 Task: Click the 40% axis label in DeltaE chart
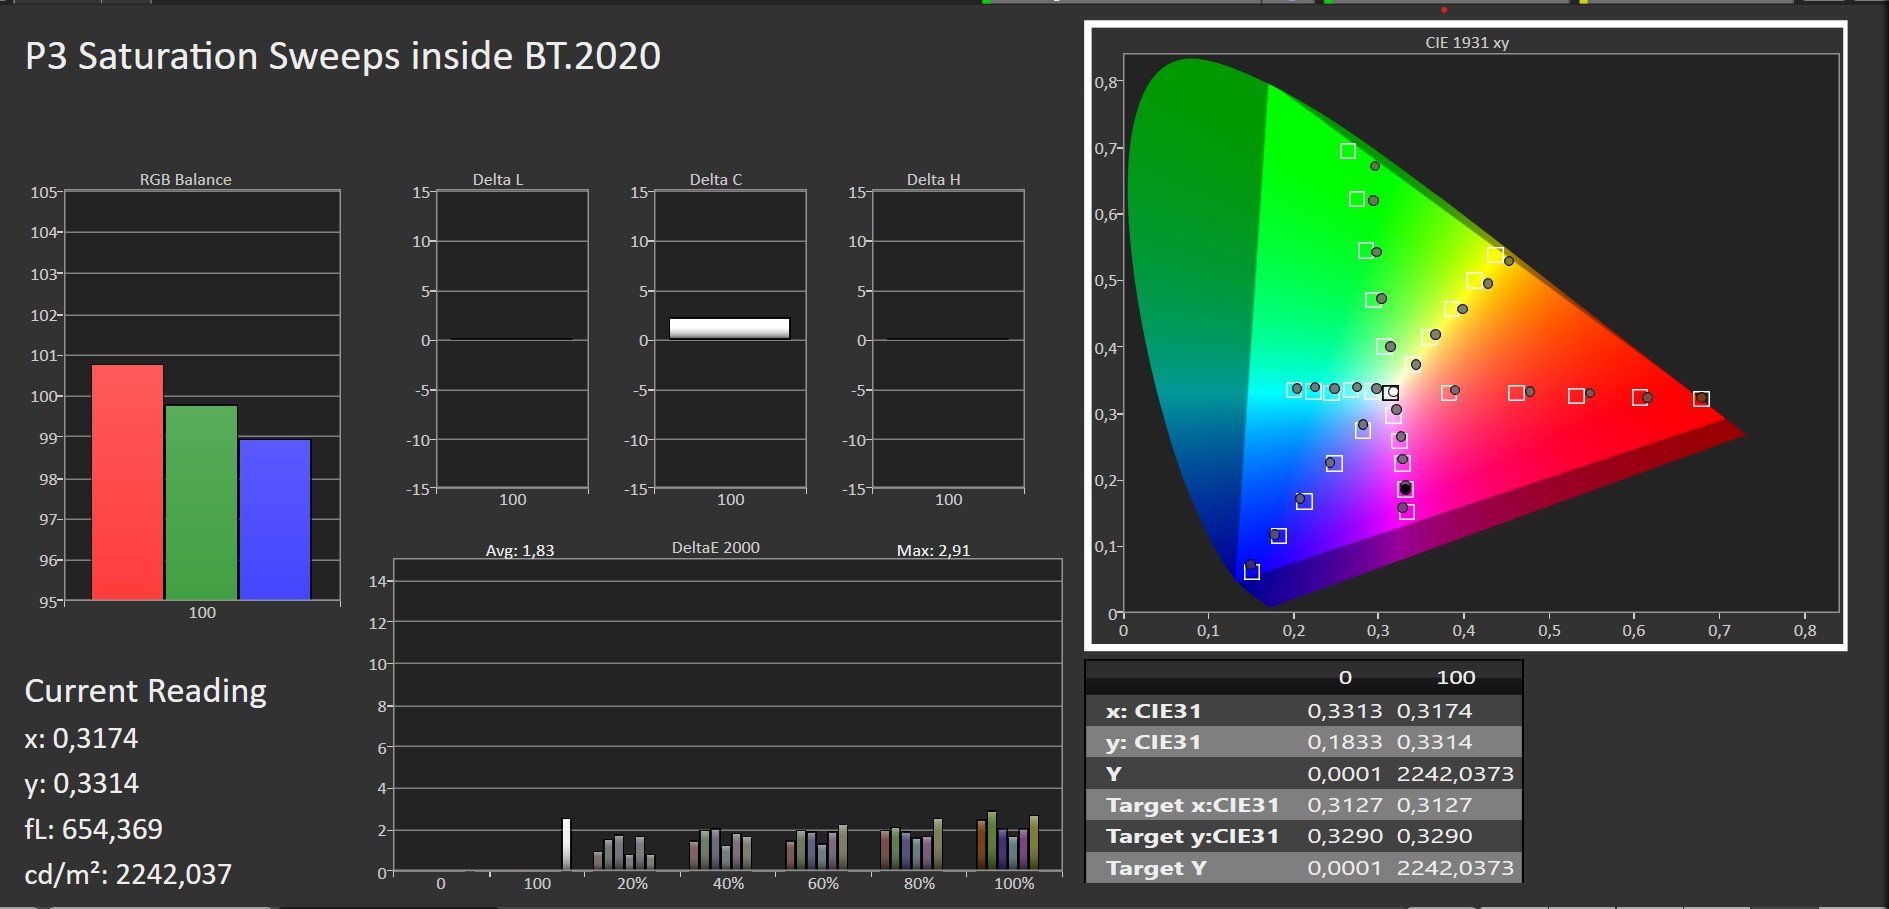coord(728,884)
